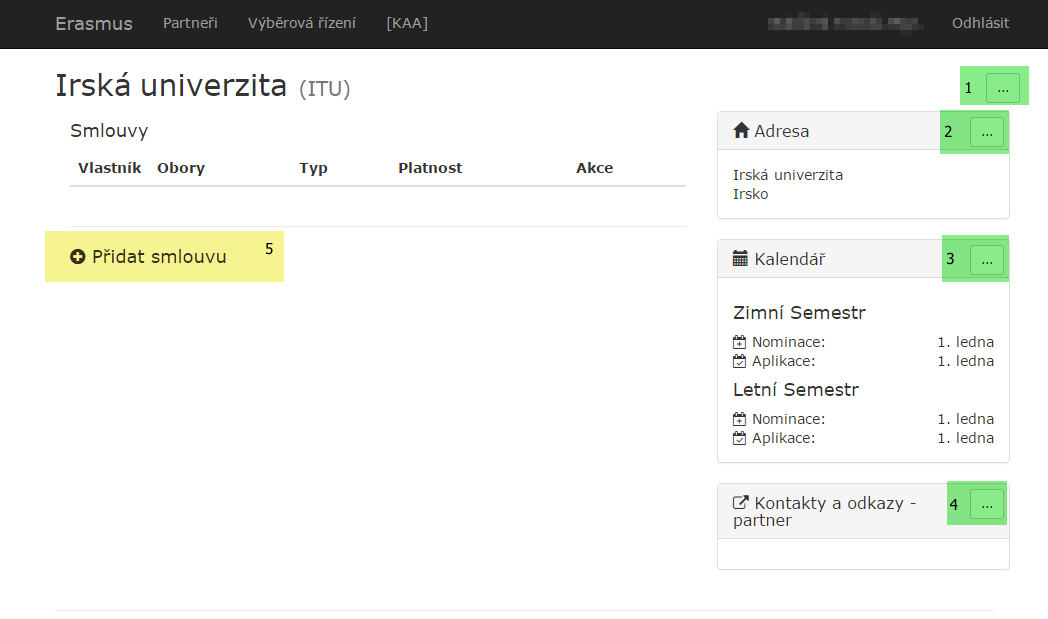
Task: Click summer semester Aplikace calendar-check icon
Action: [740, 438]
